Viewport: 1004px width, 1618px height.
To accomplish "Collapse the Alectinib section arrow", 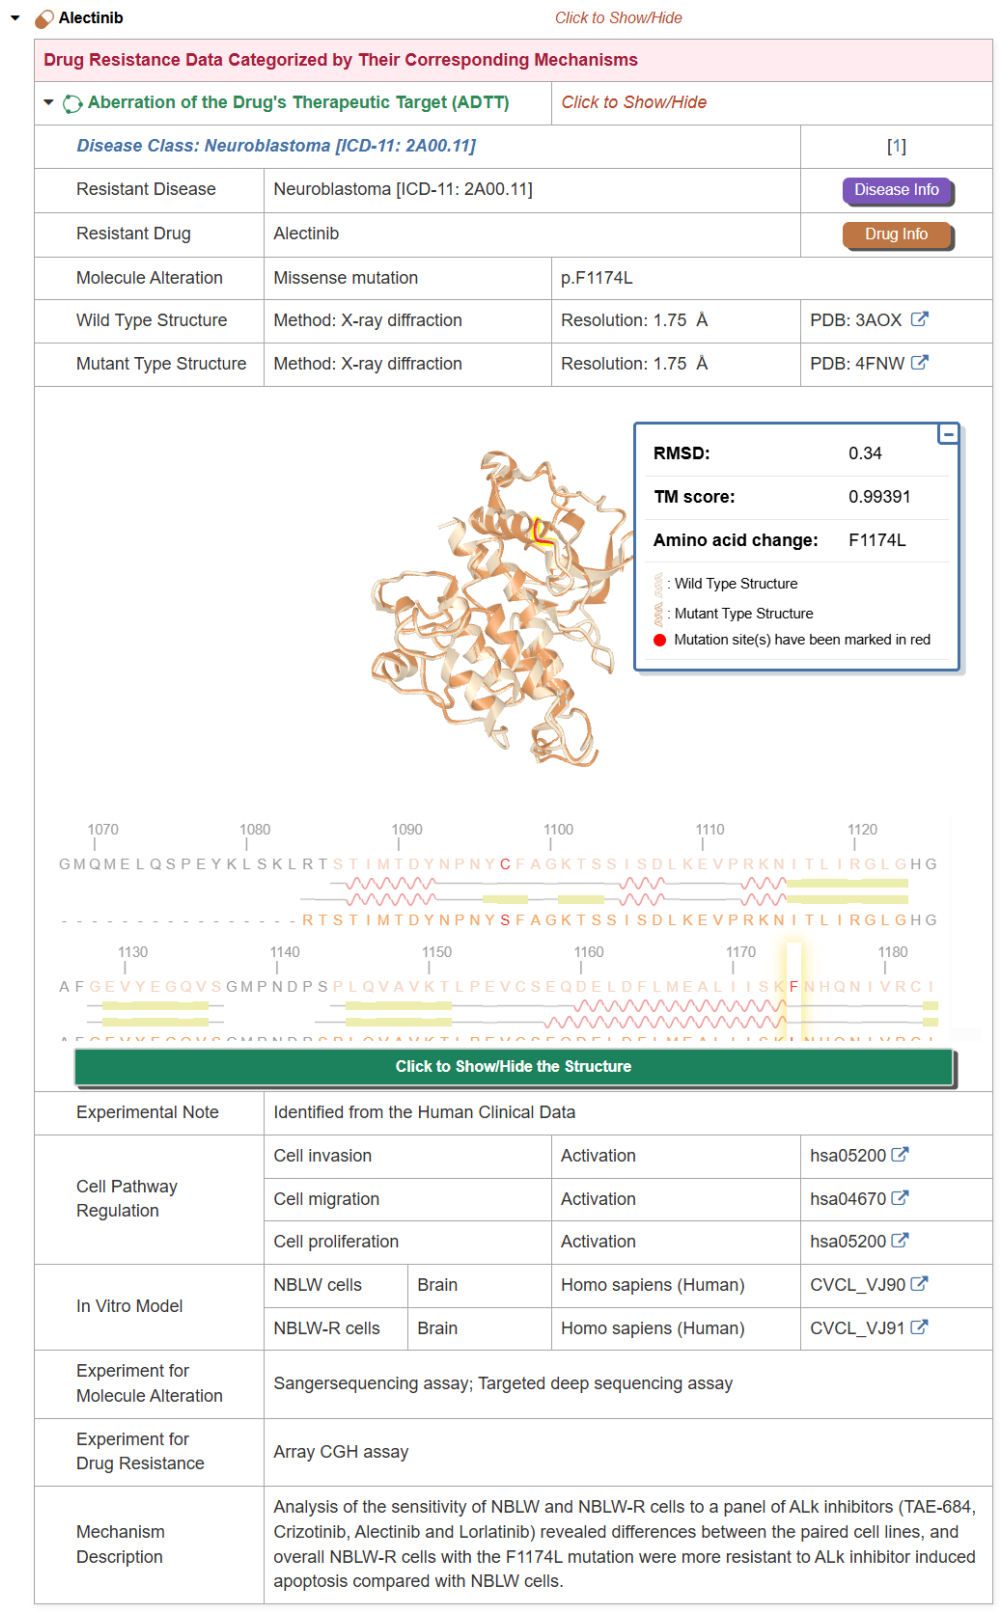I will coord(15,18).
